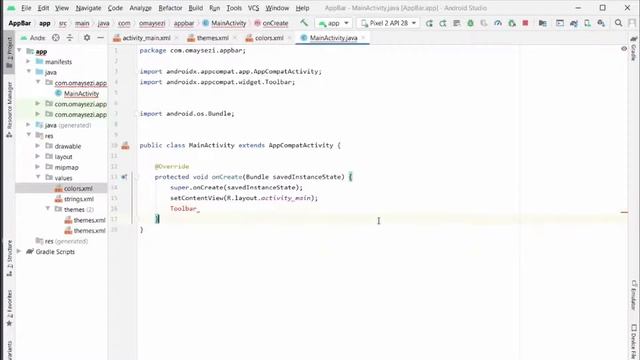Viewport: 640px width, 360px height.
Task: Click the Collapse All icon in Project panel
Action: [x=70, y=38]
